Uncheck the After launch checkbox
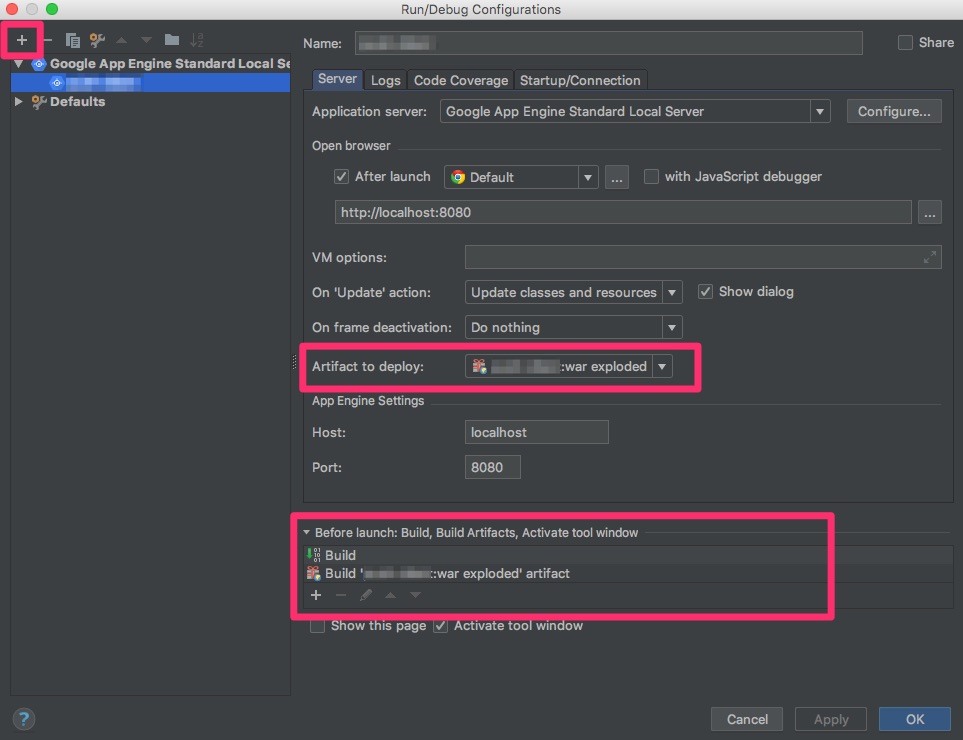 [x=342, y=177]
